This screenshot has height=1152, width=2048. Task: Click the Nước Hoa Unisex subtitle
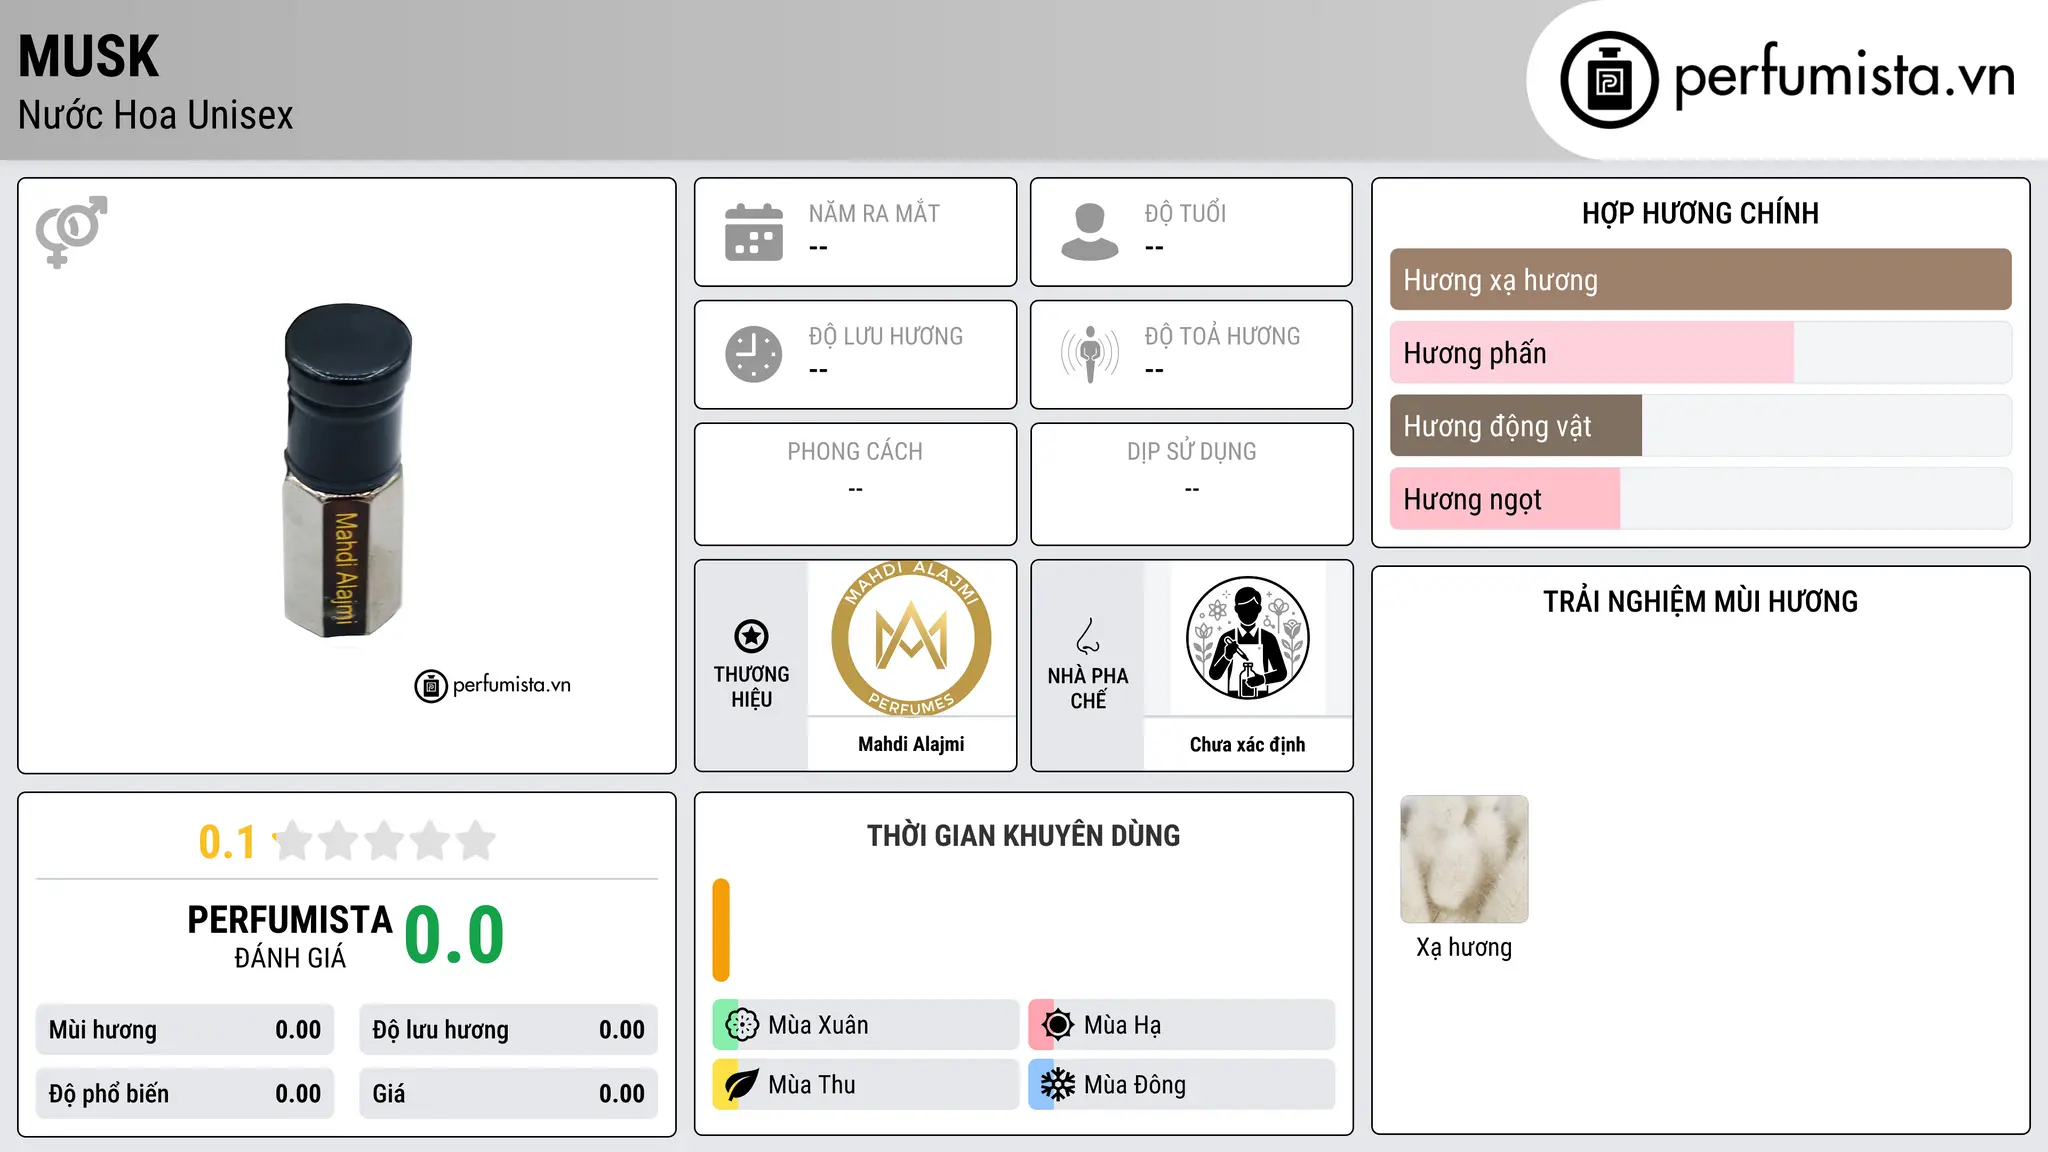click(x=156, y=116)
